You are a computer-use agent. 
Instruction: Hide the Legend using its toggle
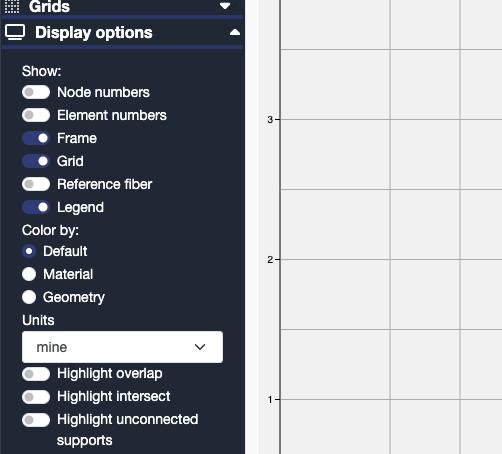click(x=36, y=207)
